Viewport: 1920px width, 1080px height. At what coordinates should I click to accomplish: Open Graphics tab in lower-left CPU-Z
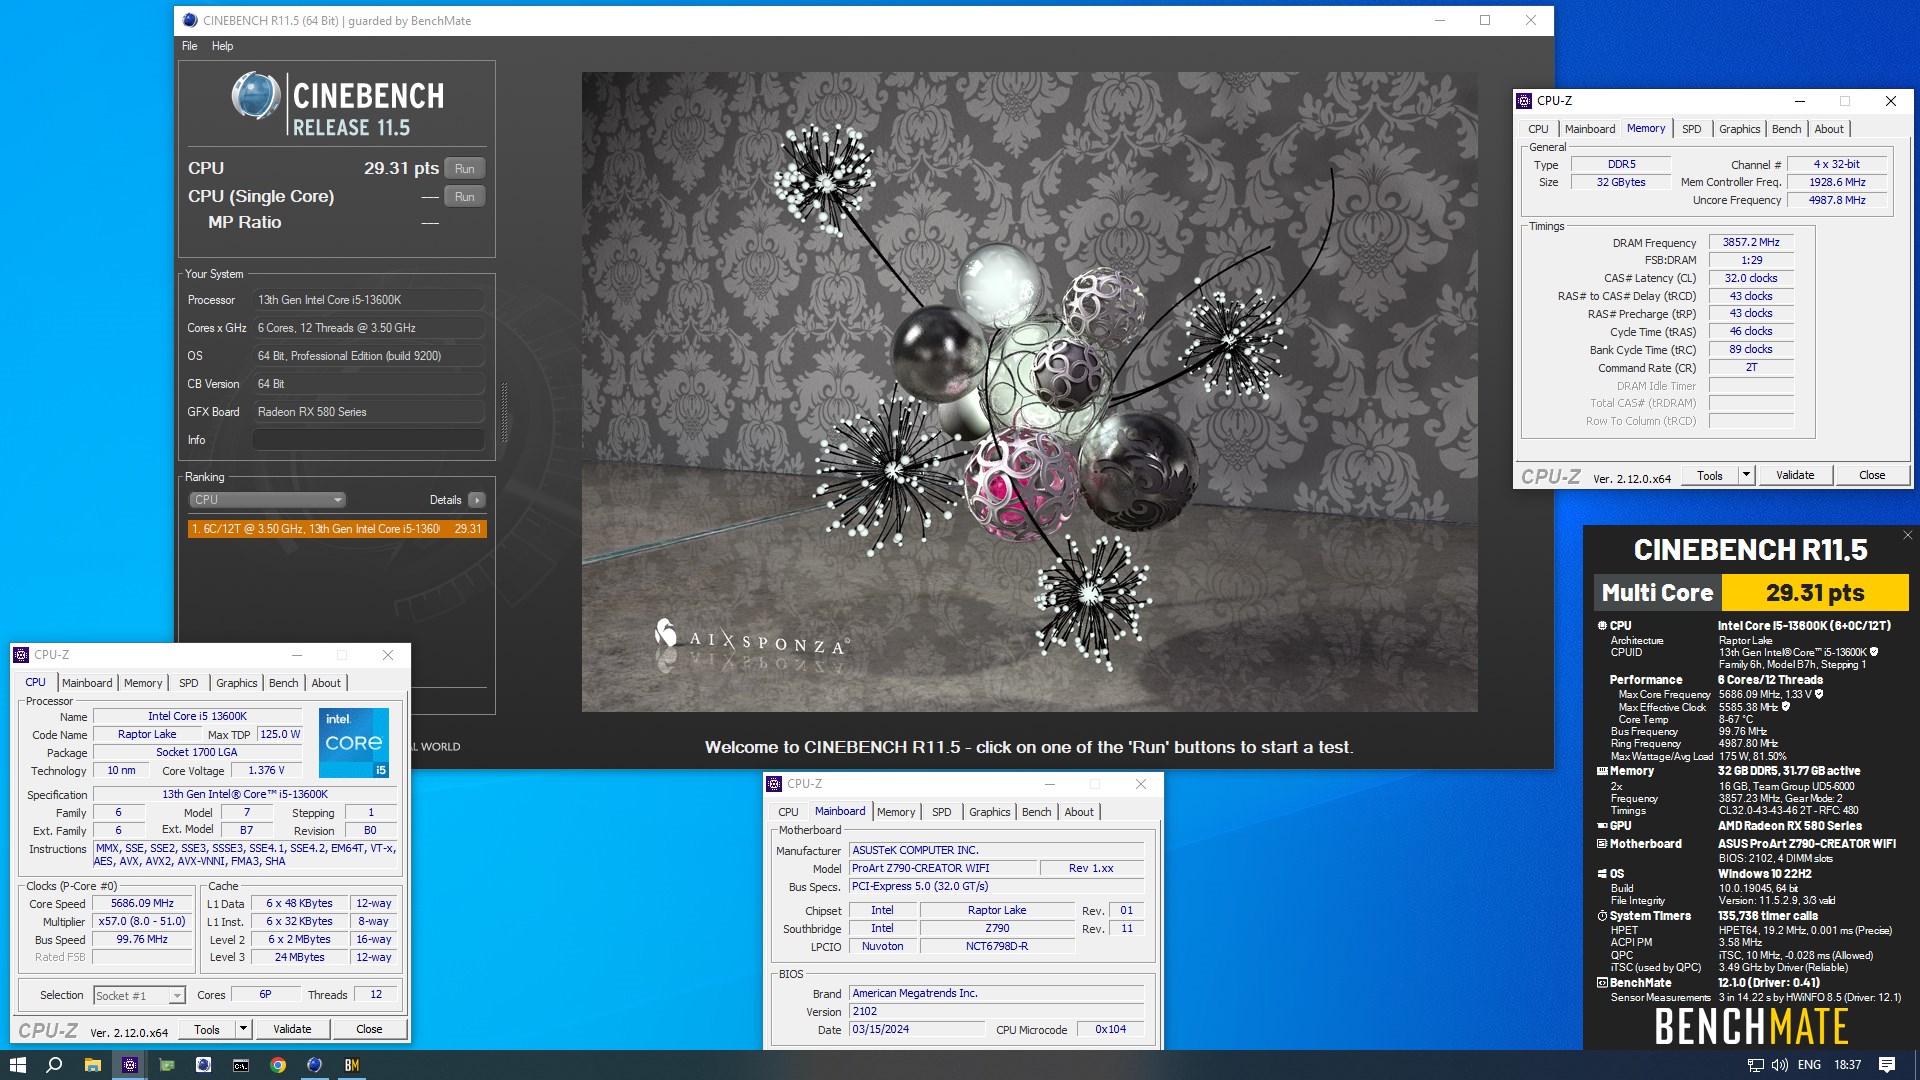237,683
